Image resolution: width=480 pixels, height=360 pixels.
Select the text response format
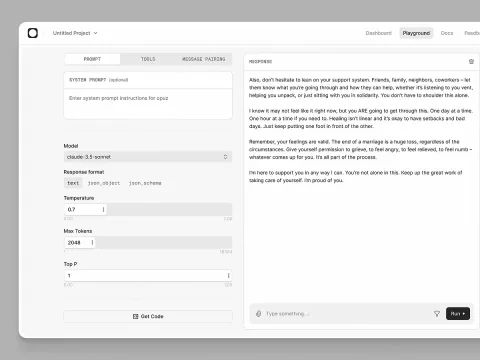pos(73,183)
